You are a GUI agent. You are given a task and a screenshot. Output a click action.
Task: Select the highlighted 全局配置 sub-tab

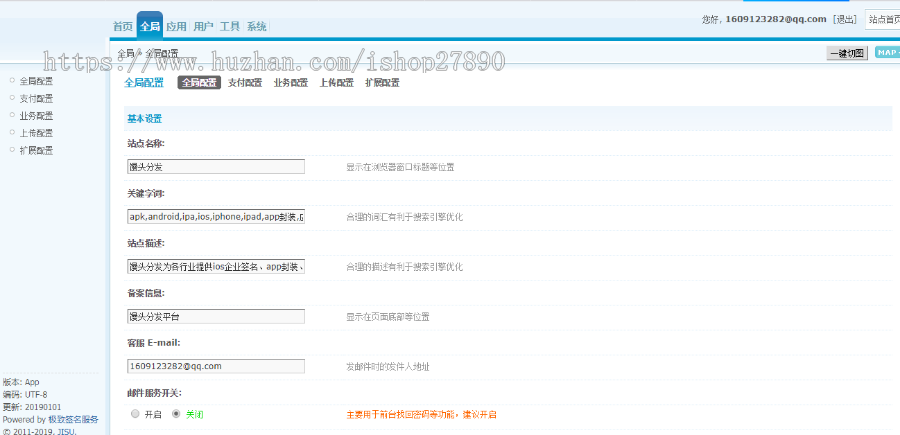click(199, 83)
